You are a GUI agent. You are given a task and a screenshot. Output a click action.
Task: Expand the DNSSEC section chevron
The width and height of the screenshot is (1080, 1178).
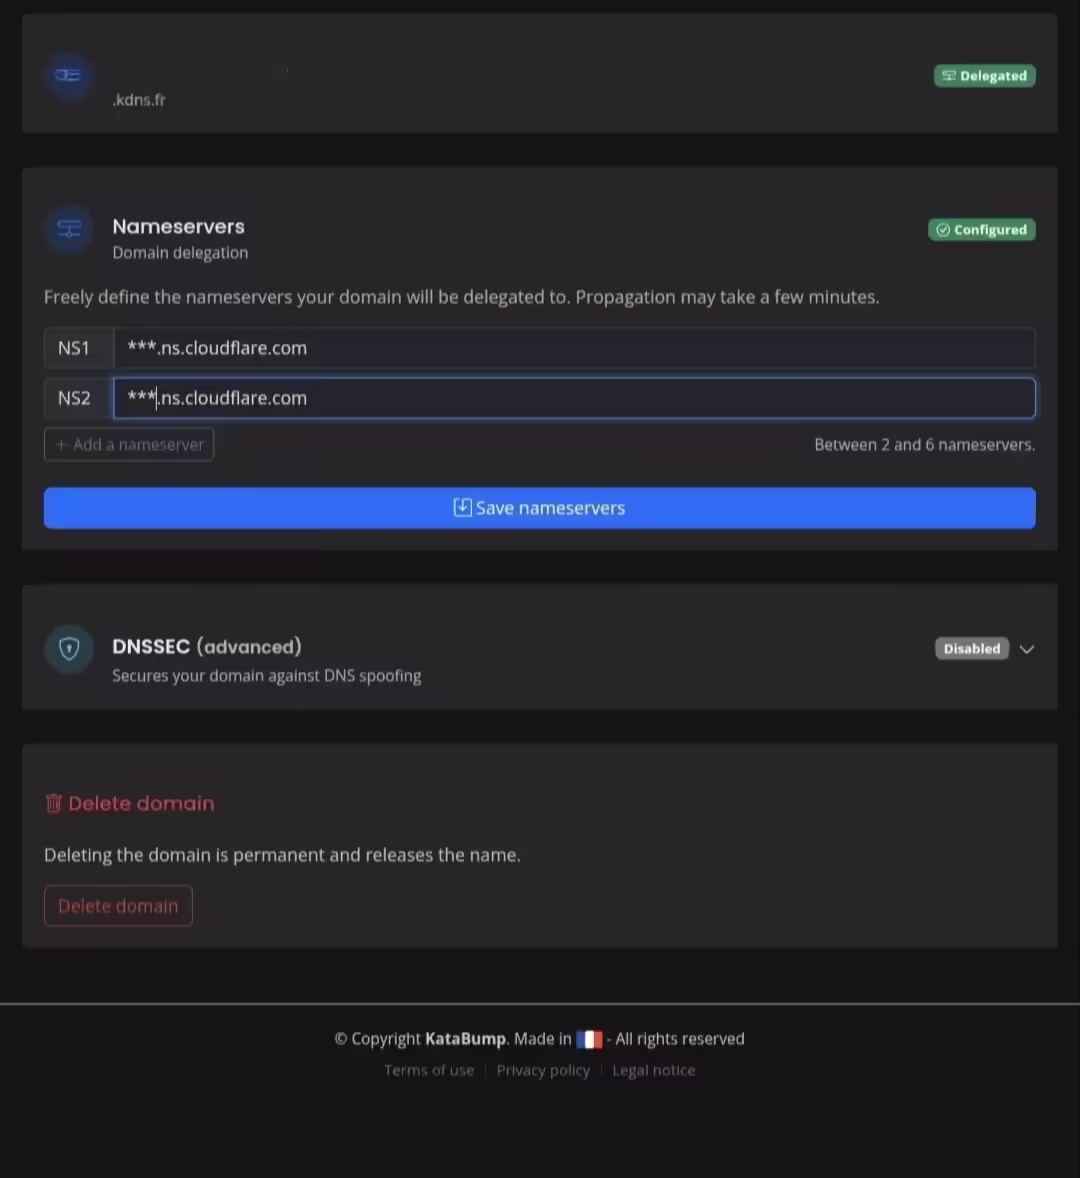pos(1027,649)
